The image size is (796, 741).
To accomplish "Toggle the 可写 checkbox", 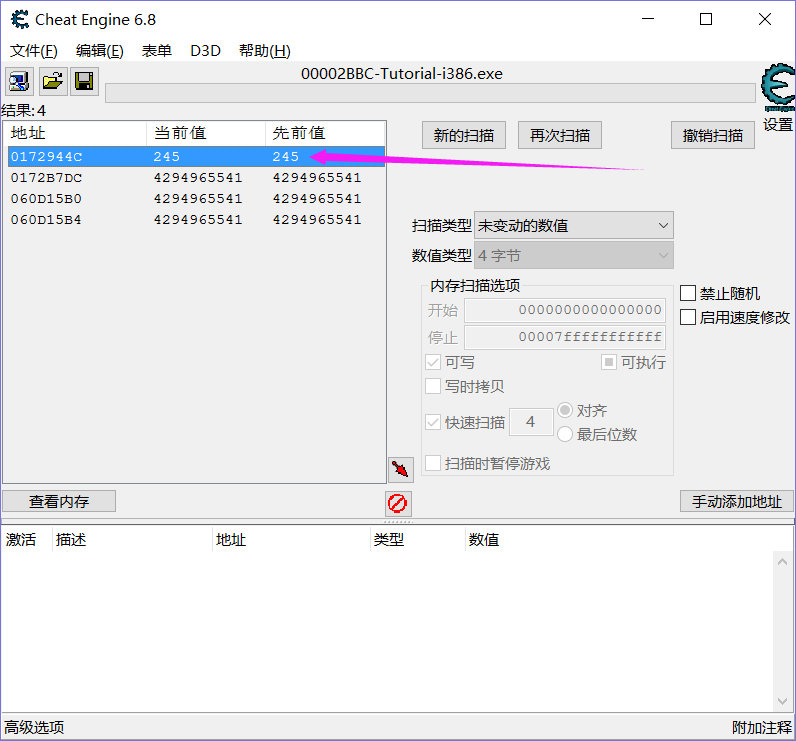I will tap(433, 362).
